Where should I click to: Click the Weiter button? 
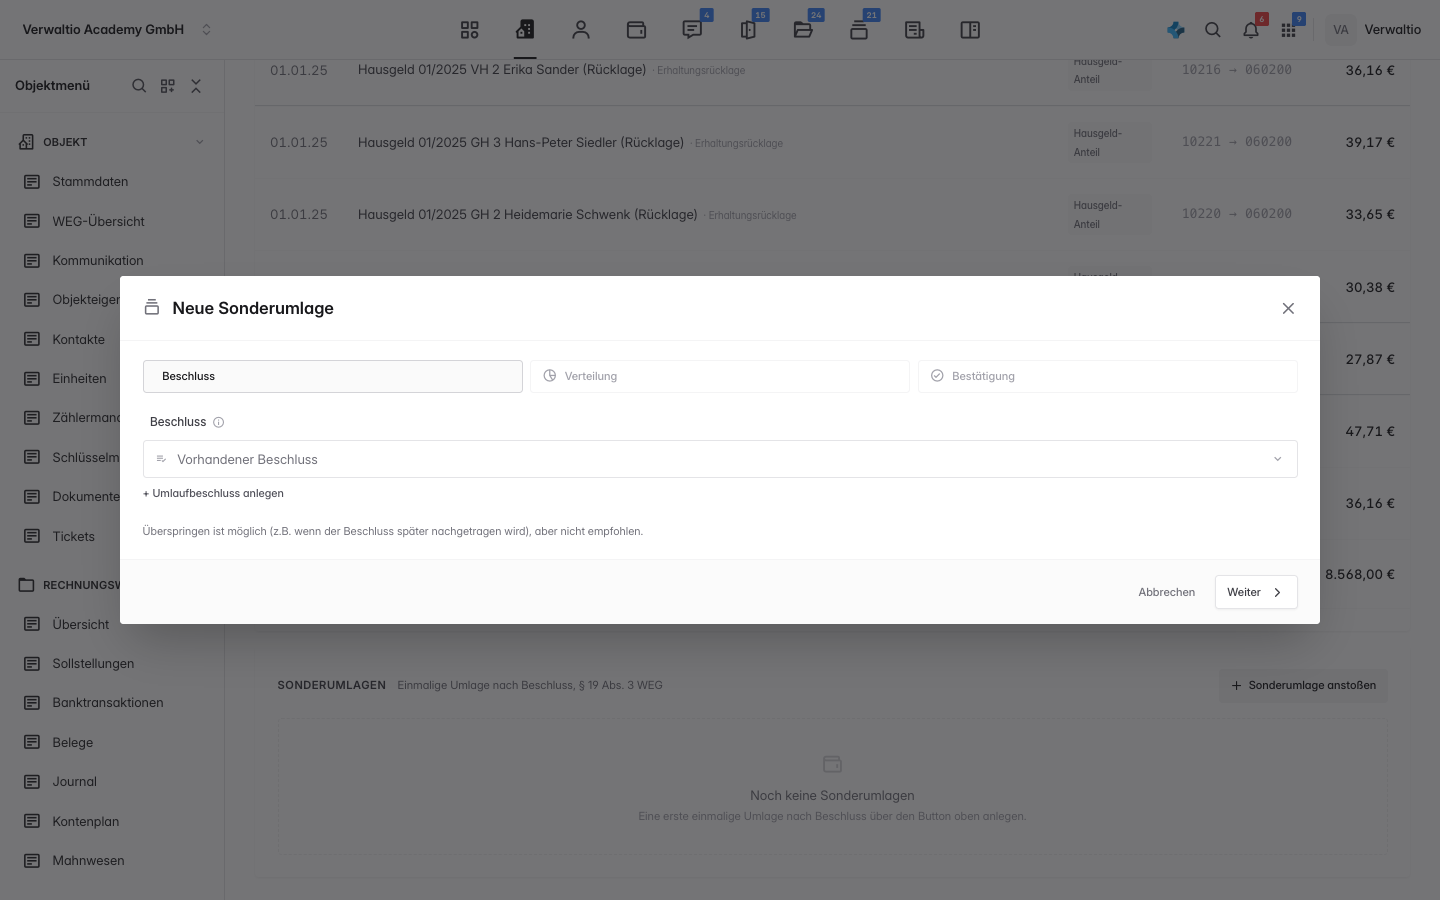point(1256,592)
